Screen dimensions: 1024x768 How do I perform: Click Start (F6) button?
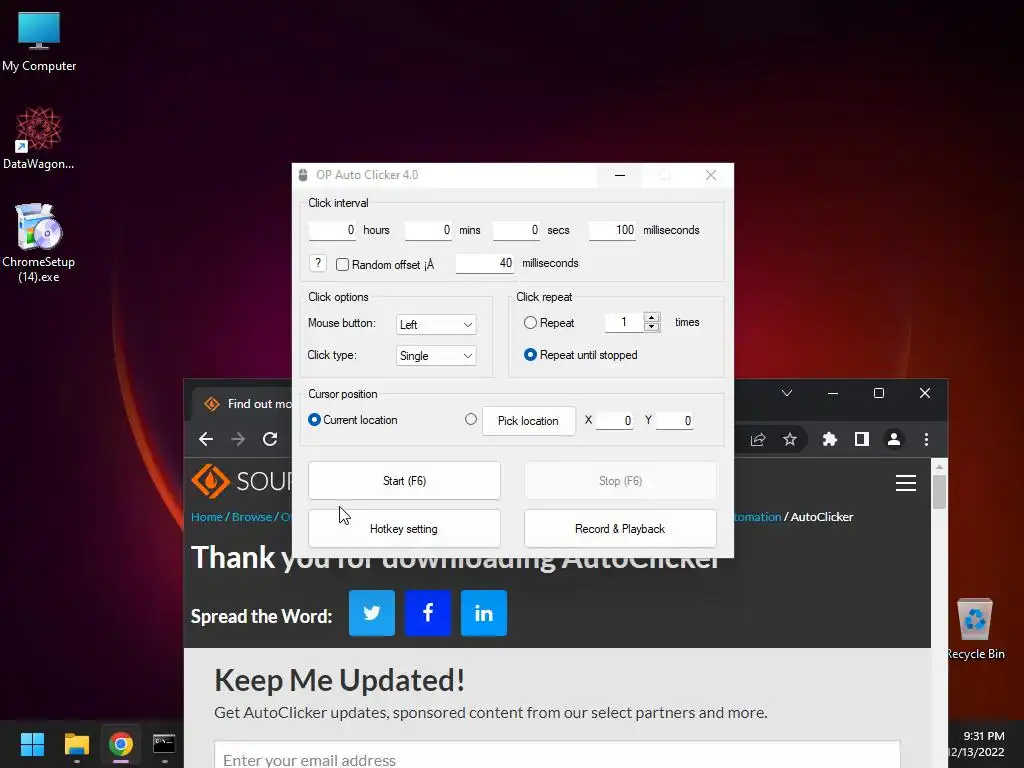(x=404, y=481)
